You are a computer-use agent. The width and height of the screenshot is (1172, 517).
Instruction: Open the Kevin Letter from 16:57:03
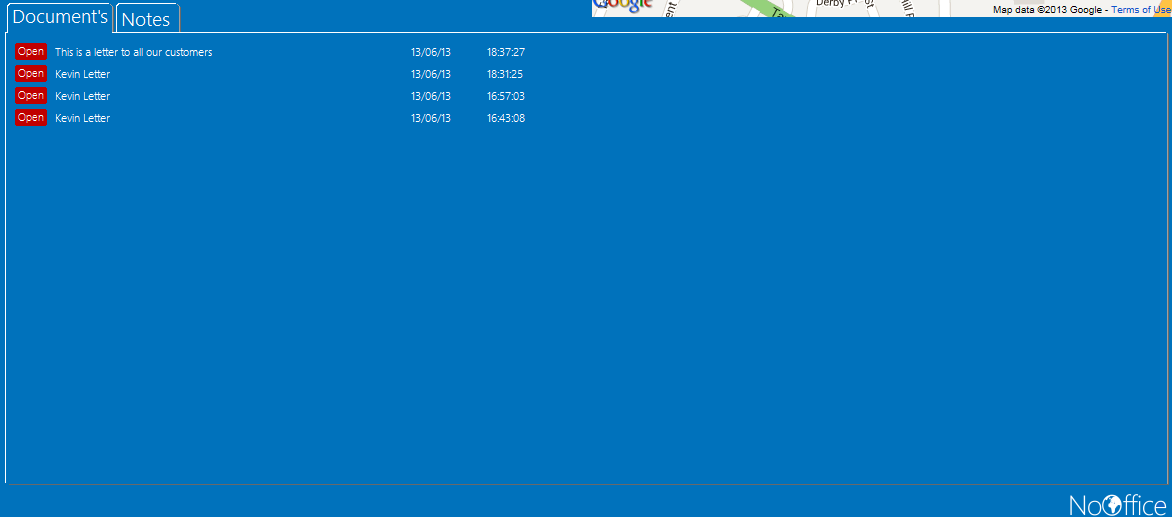coord(31,96)
